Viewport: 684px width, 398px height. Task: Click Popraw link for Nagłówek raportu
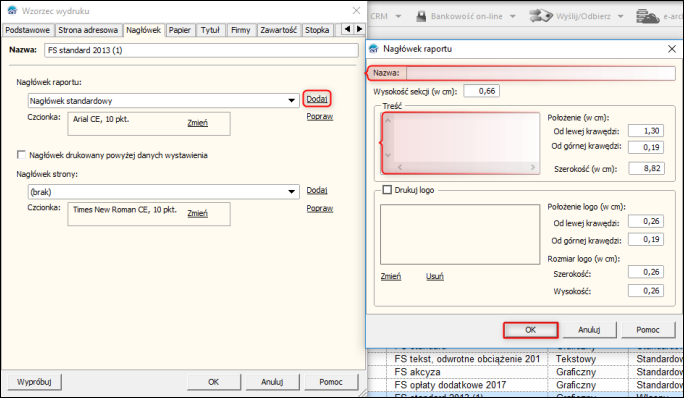click(320, 117)
